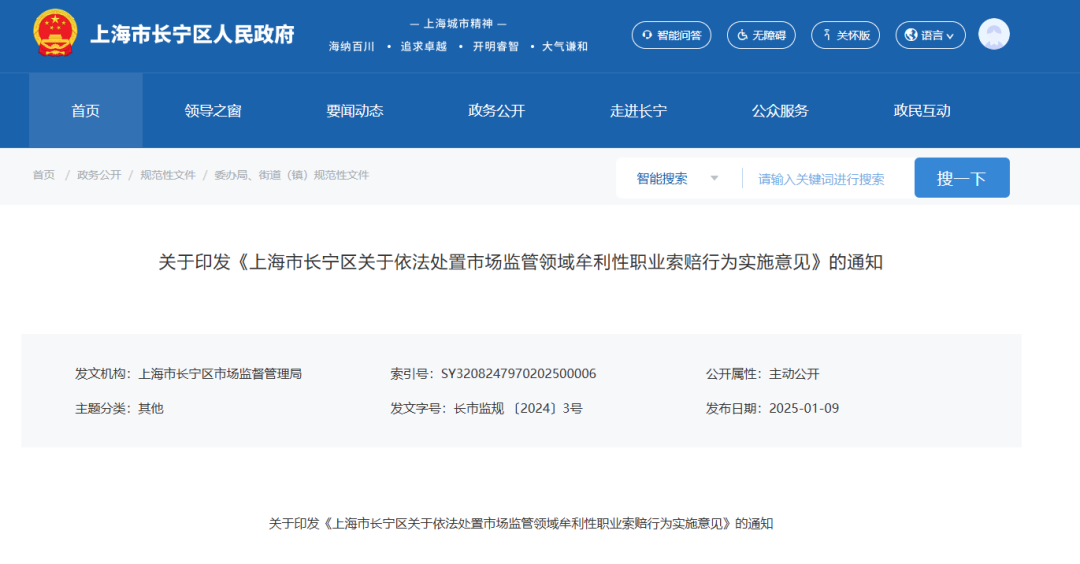The image size is (1080, 564).
Task: Switch to 关怀版 care version
Action: pyautogui.click(x=845, y=35)
